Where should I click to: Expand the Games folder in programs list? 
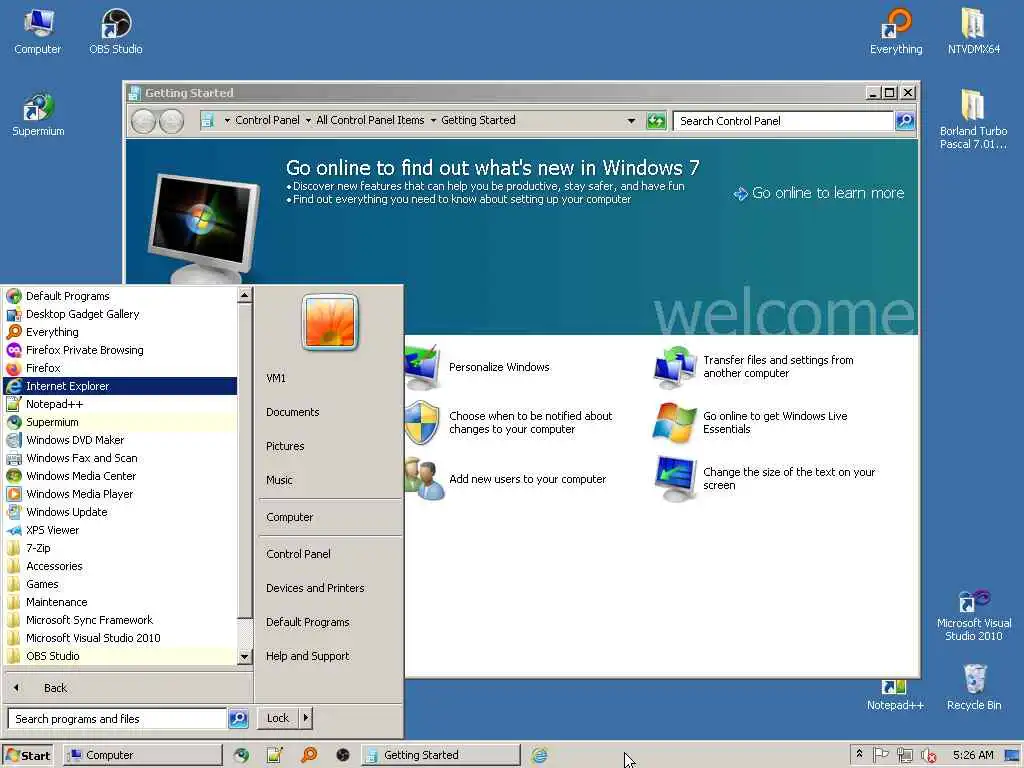(x=120, y=584)
